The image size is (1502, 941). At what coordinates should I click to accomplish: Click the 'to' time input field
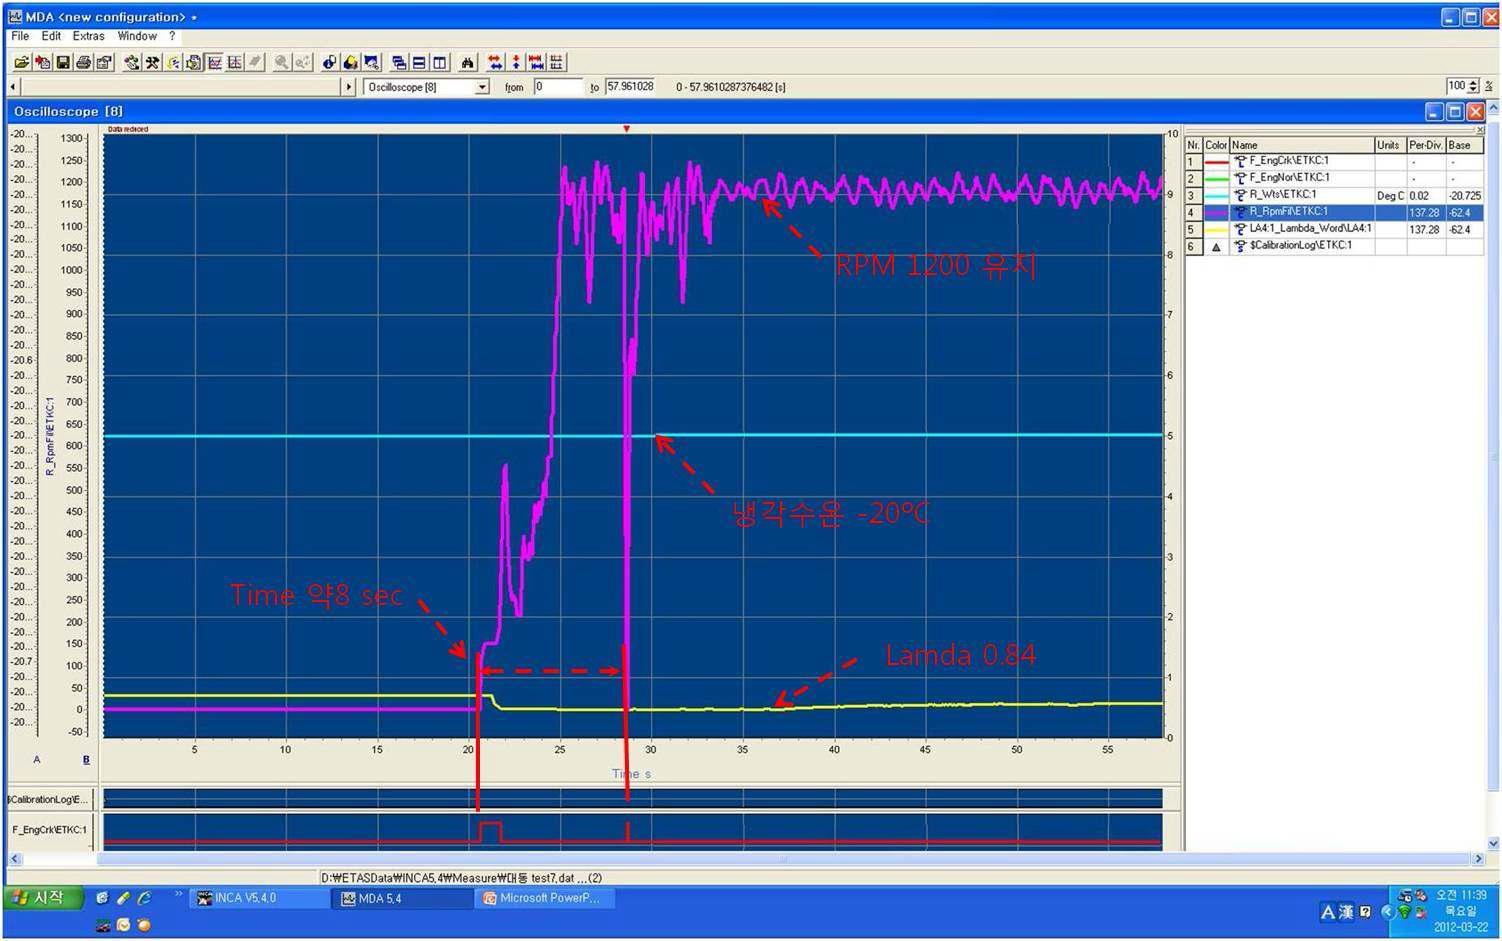coord(631,87)
